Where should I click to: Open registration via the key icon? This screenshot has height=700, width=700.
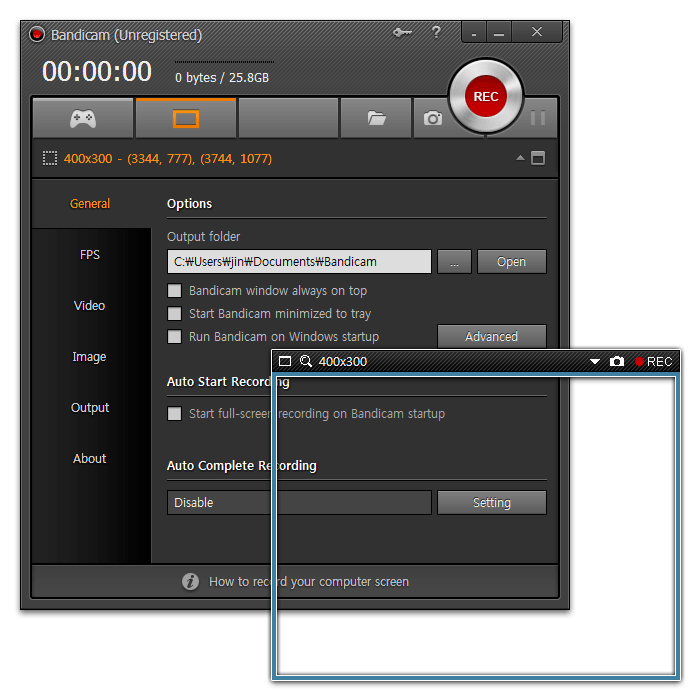tap(402, 33)
